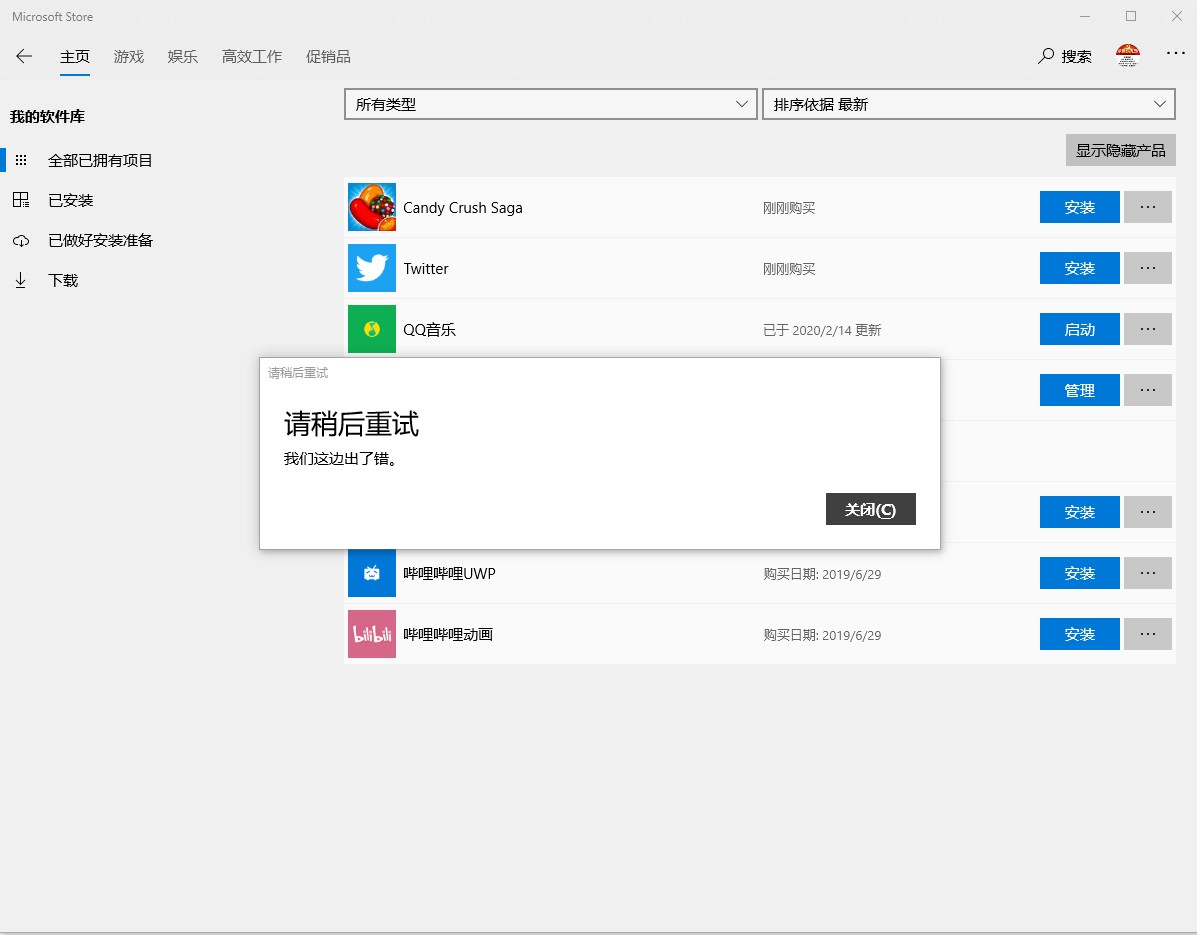Switch to the 促销品 tab
Image resolution: width=1197 pixels, height=935 pixels.
(328, 56)
